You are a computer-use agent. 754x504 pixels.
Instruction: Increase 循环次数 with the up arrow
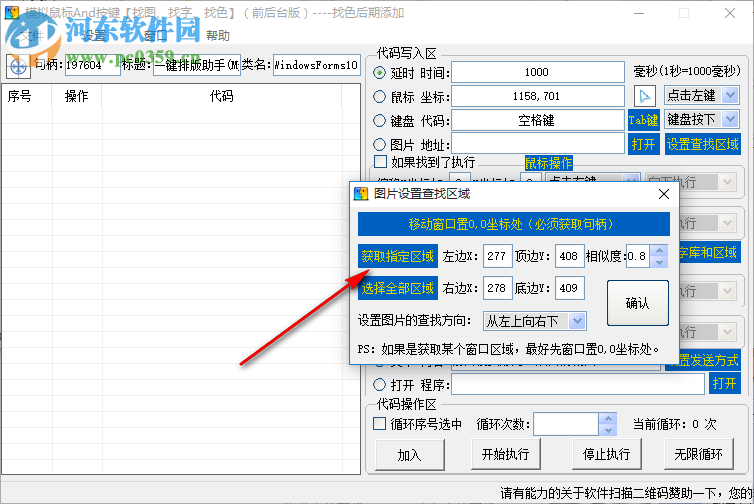point(608,418)
